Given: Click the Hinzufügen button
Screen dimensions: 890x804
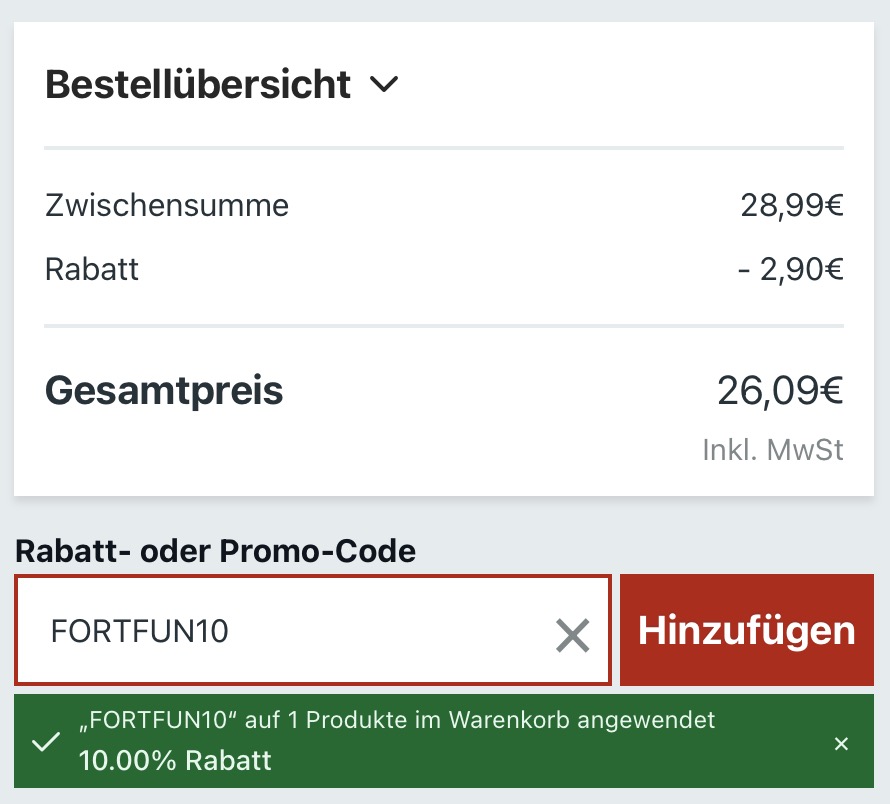Looking at the screenshot, I should (746, 630).
